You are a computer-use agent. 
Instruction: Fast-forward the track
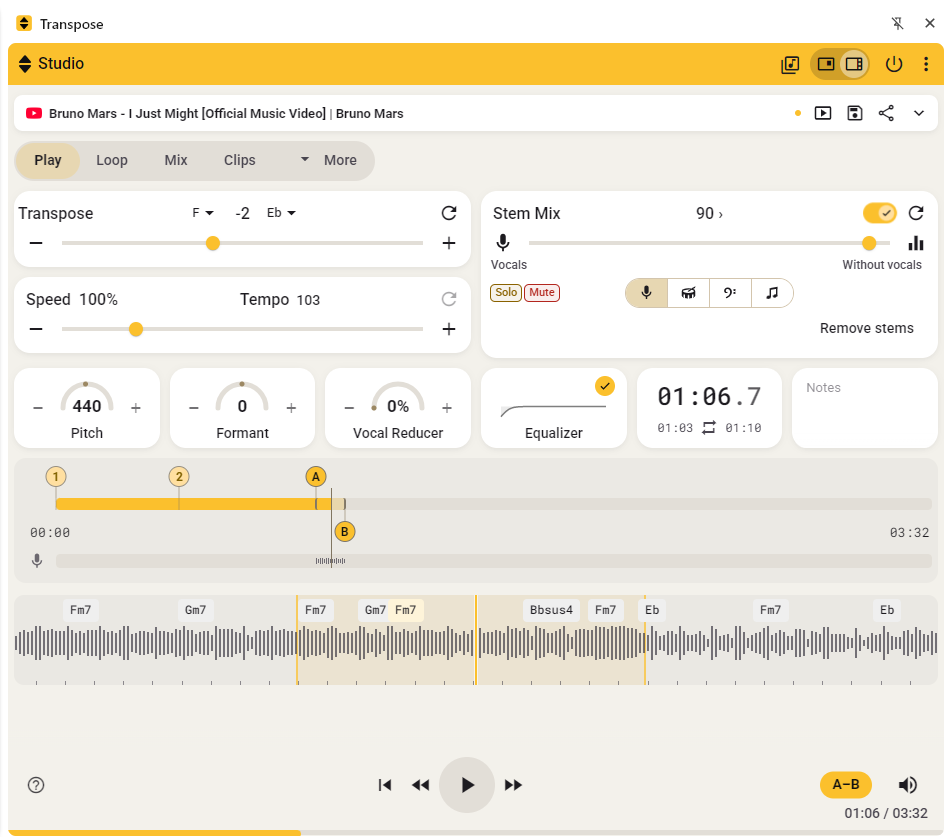tap(513, 785)
